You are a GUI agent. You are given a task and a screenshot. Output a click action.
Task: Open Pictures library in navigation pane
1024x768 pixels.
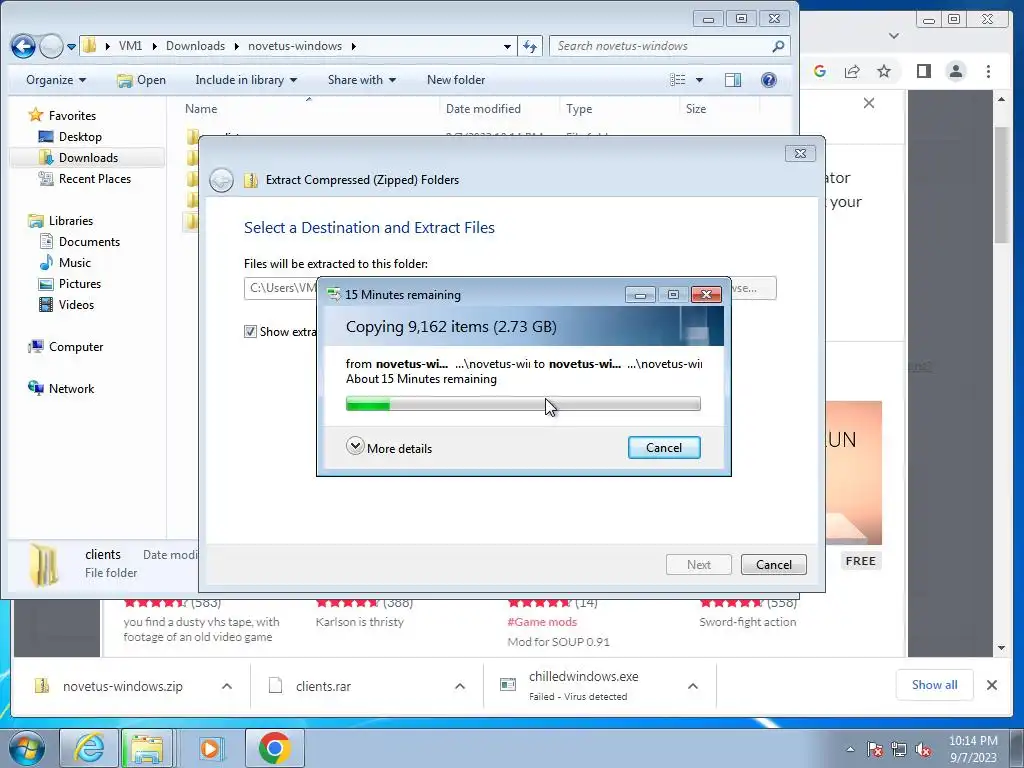(x=80, y=283)
